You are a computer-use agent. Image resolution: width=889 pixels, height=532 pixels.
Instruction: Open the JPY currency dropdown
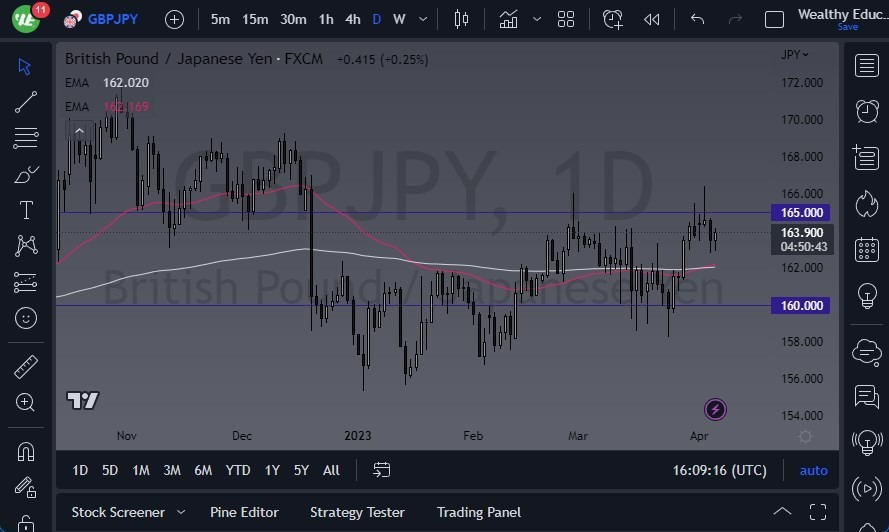pos(794,54)
